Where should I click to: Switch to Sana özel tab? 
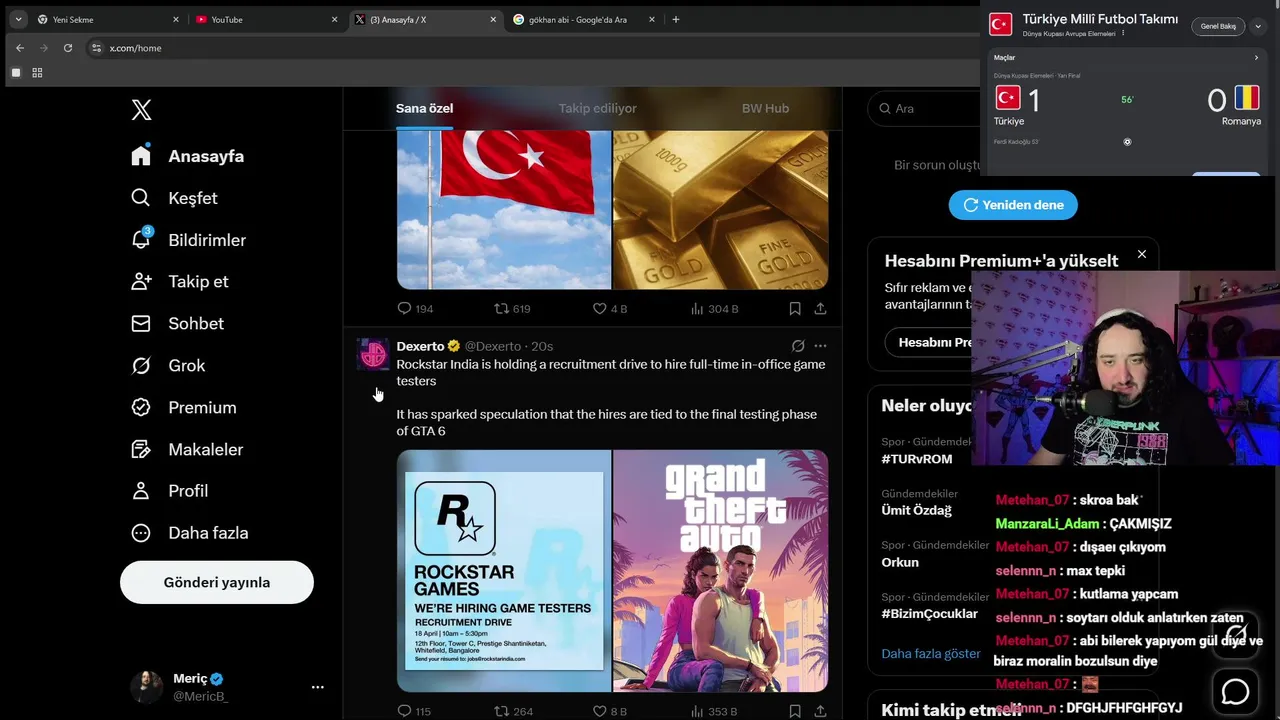424,108
